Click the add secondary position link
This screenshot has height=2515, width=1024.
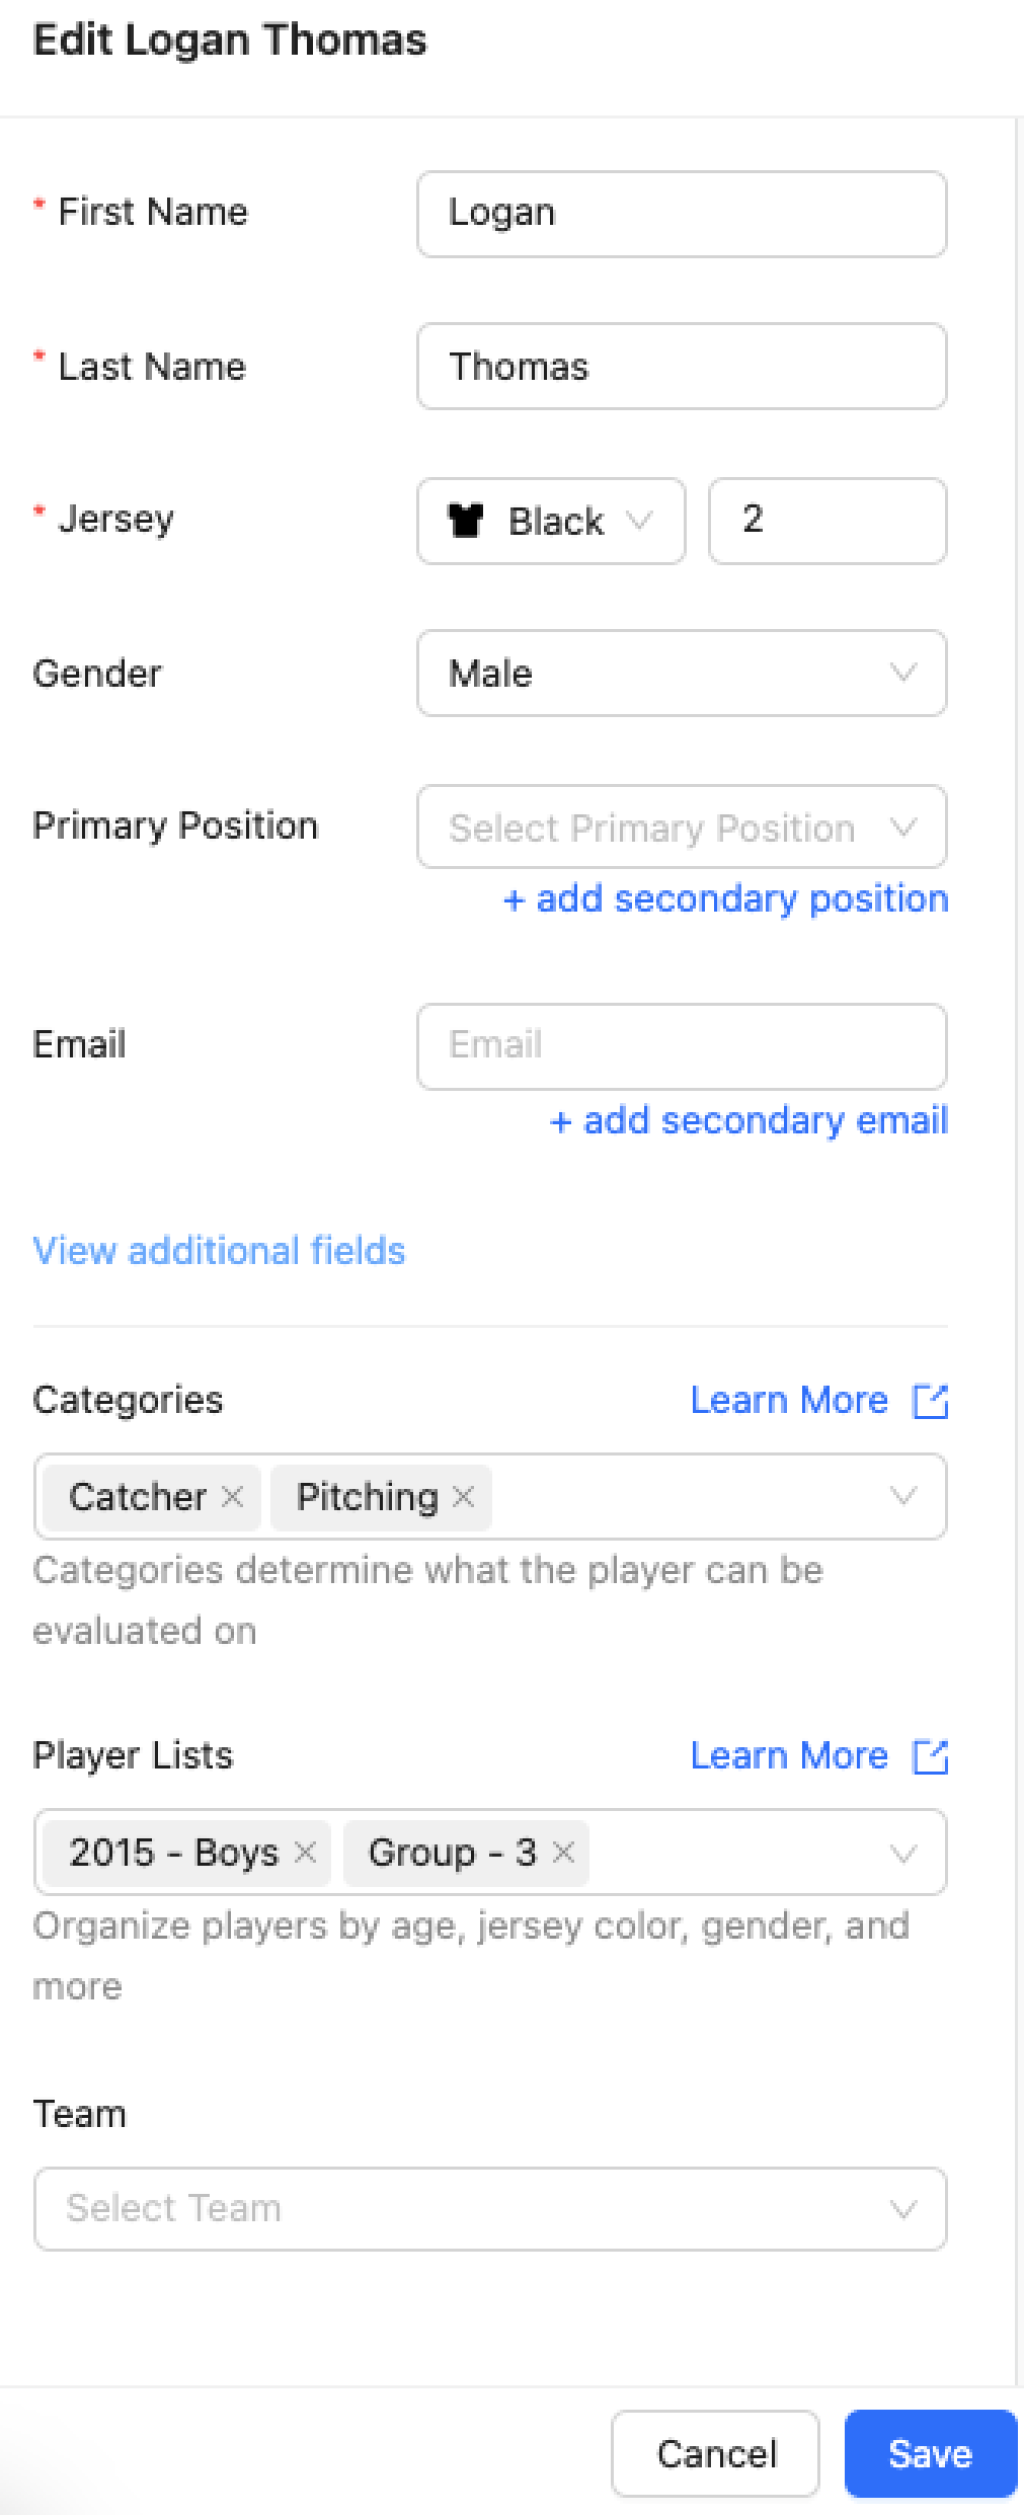tap(726, 899)
